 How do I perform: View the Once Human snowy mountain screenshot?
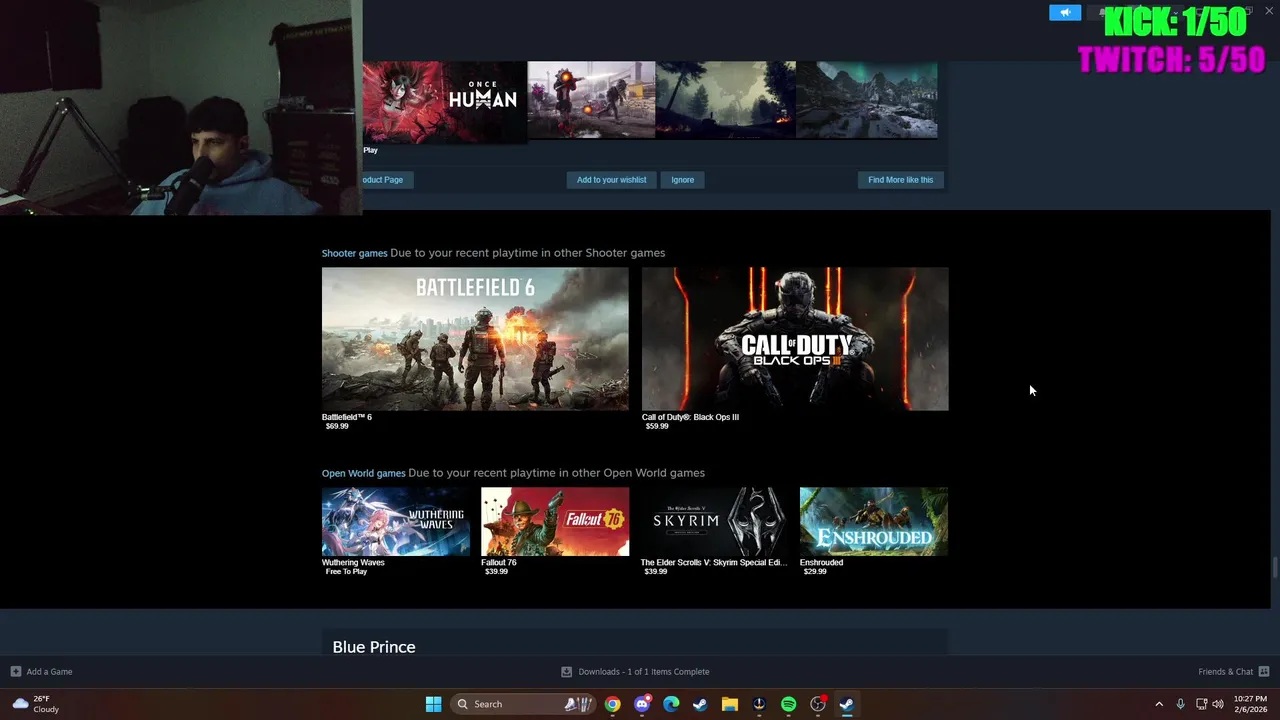click(867, 100)
